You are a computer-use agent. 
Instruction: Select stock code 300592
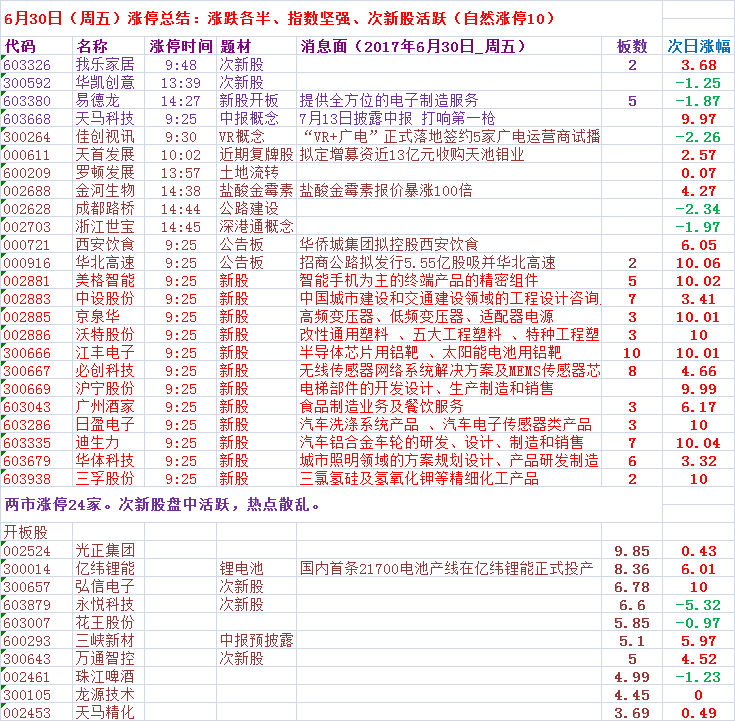pyautogui.click(x=36, y=83)
